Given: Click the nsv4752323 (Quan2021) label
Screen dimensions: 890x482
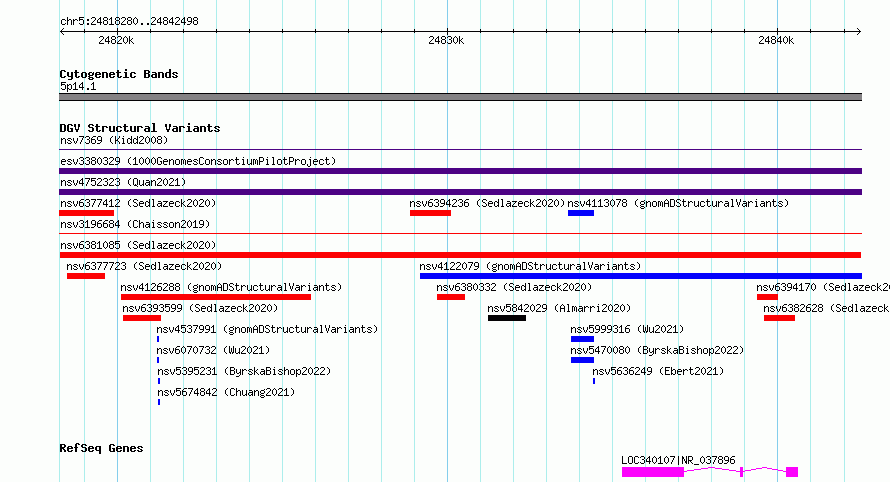Looking at the screenshot, I should tap(123, 182).
